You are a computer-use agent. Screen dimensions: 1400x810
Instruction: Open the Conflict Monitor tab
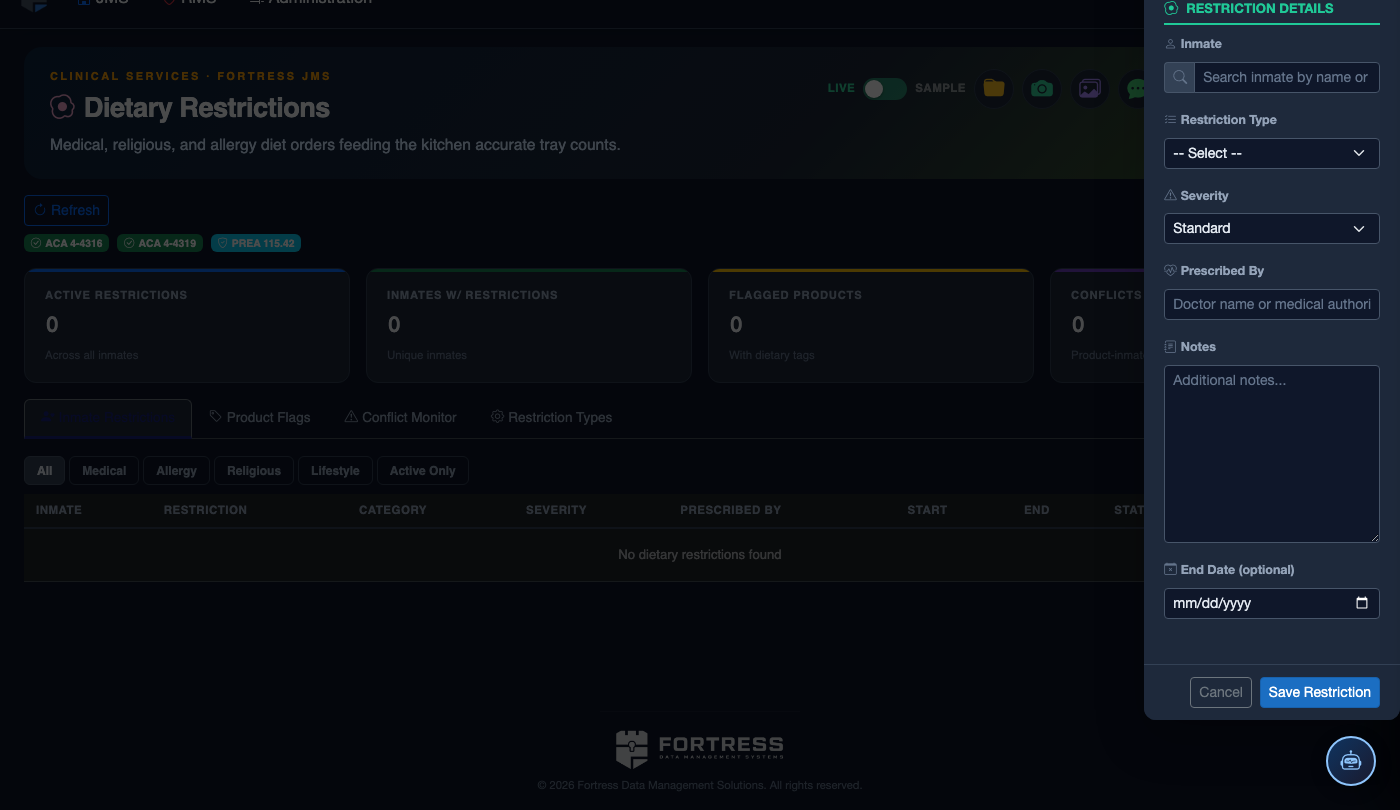400,417
